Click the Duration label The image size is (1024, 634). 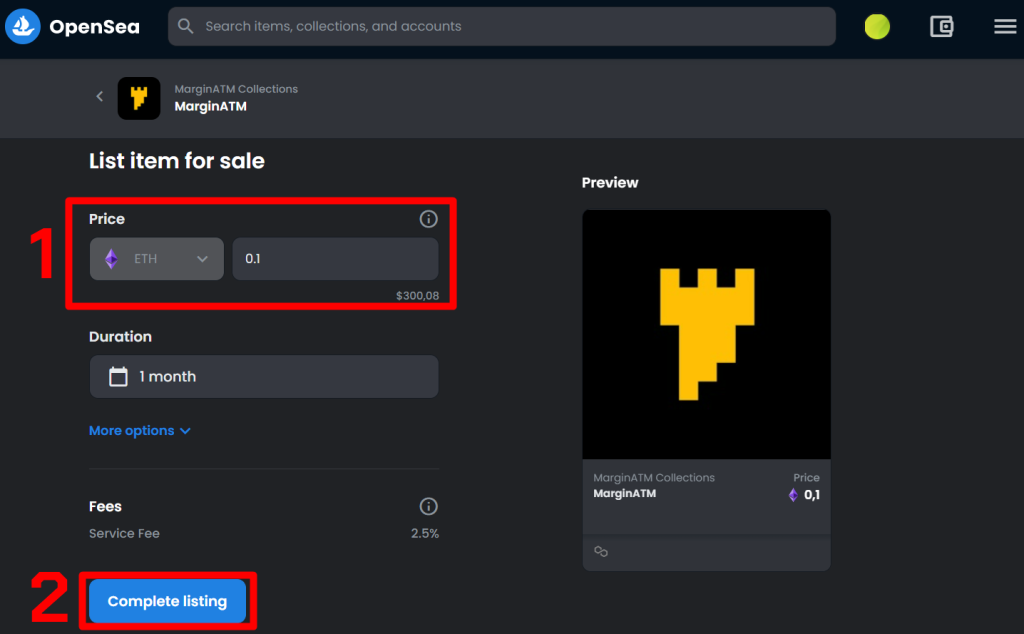coord(120,337)
